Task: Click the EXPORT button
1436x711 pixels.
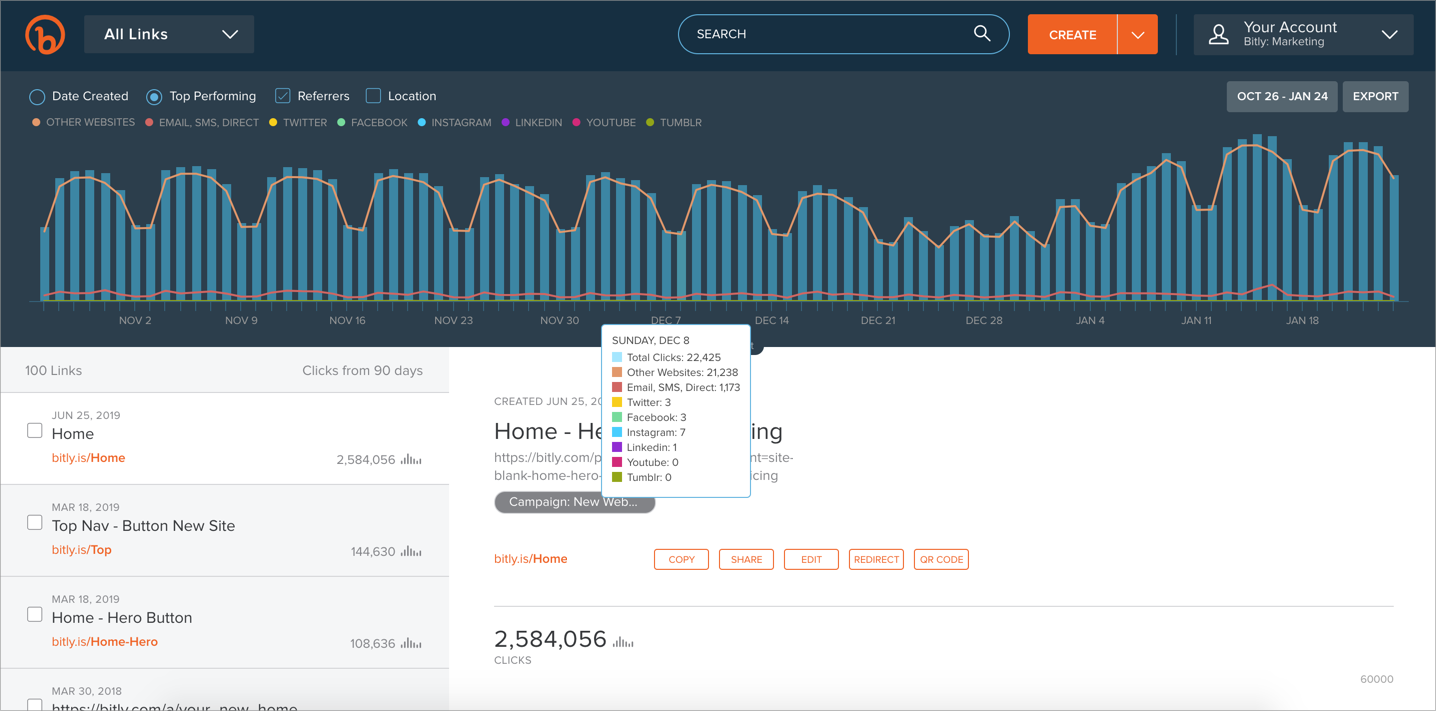Action: click(1375, 96)
